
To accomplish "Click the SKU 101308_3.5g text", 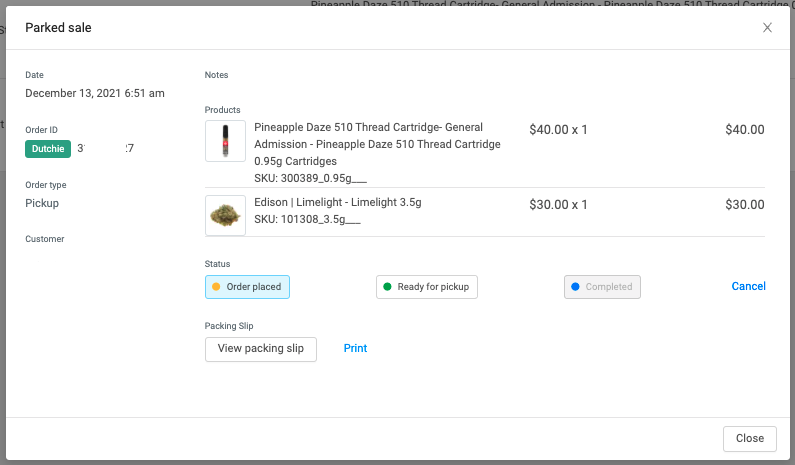I will click(307, 219).
